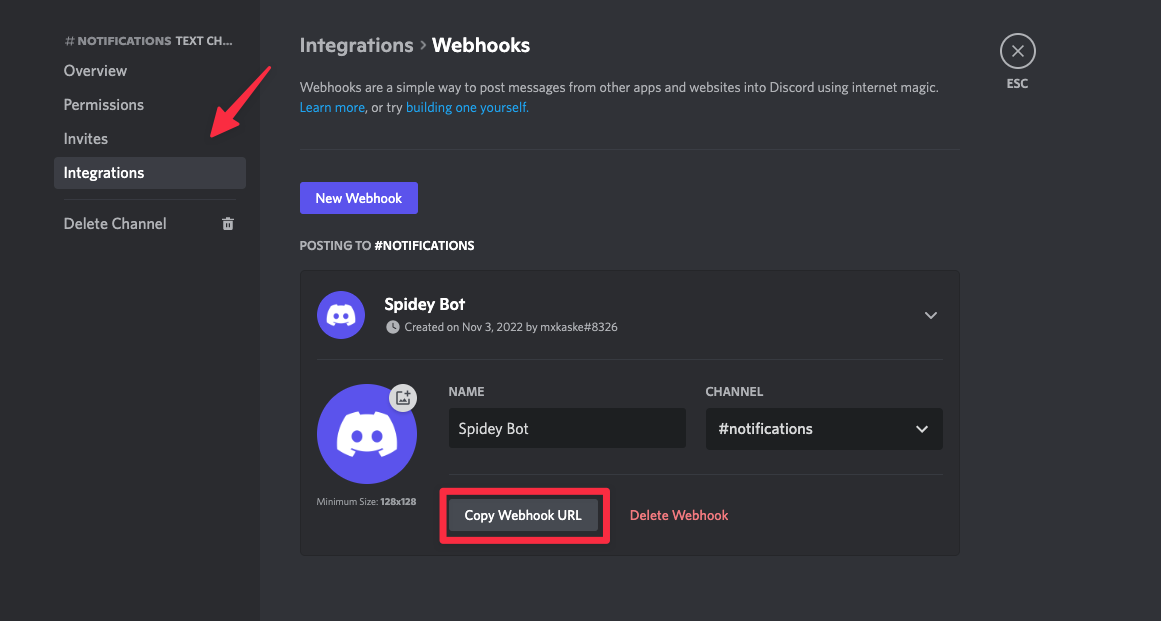Select the large Discord webhook avatar
This screenshot has width=1161, height=621.
[x=366, y=434]
